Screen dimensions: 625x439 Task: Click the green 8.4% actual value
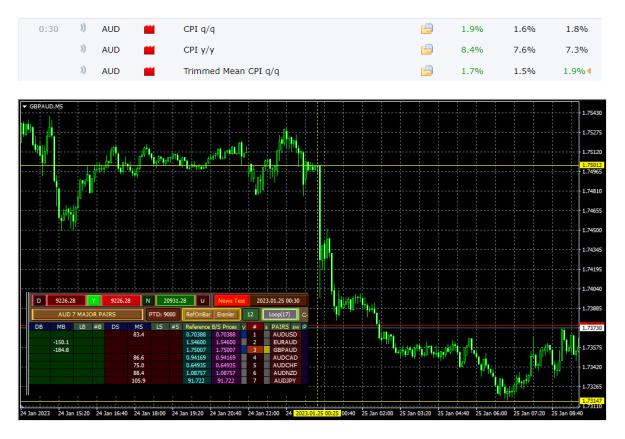[472, 50]
